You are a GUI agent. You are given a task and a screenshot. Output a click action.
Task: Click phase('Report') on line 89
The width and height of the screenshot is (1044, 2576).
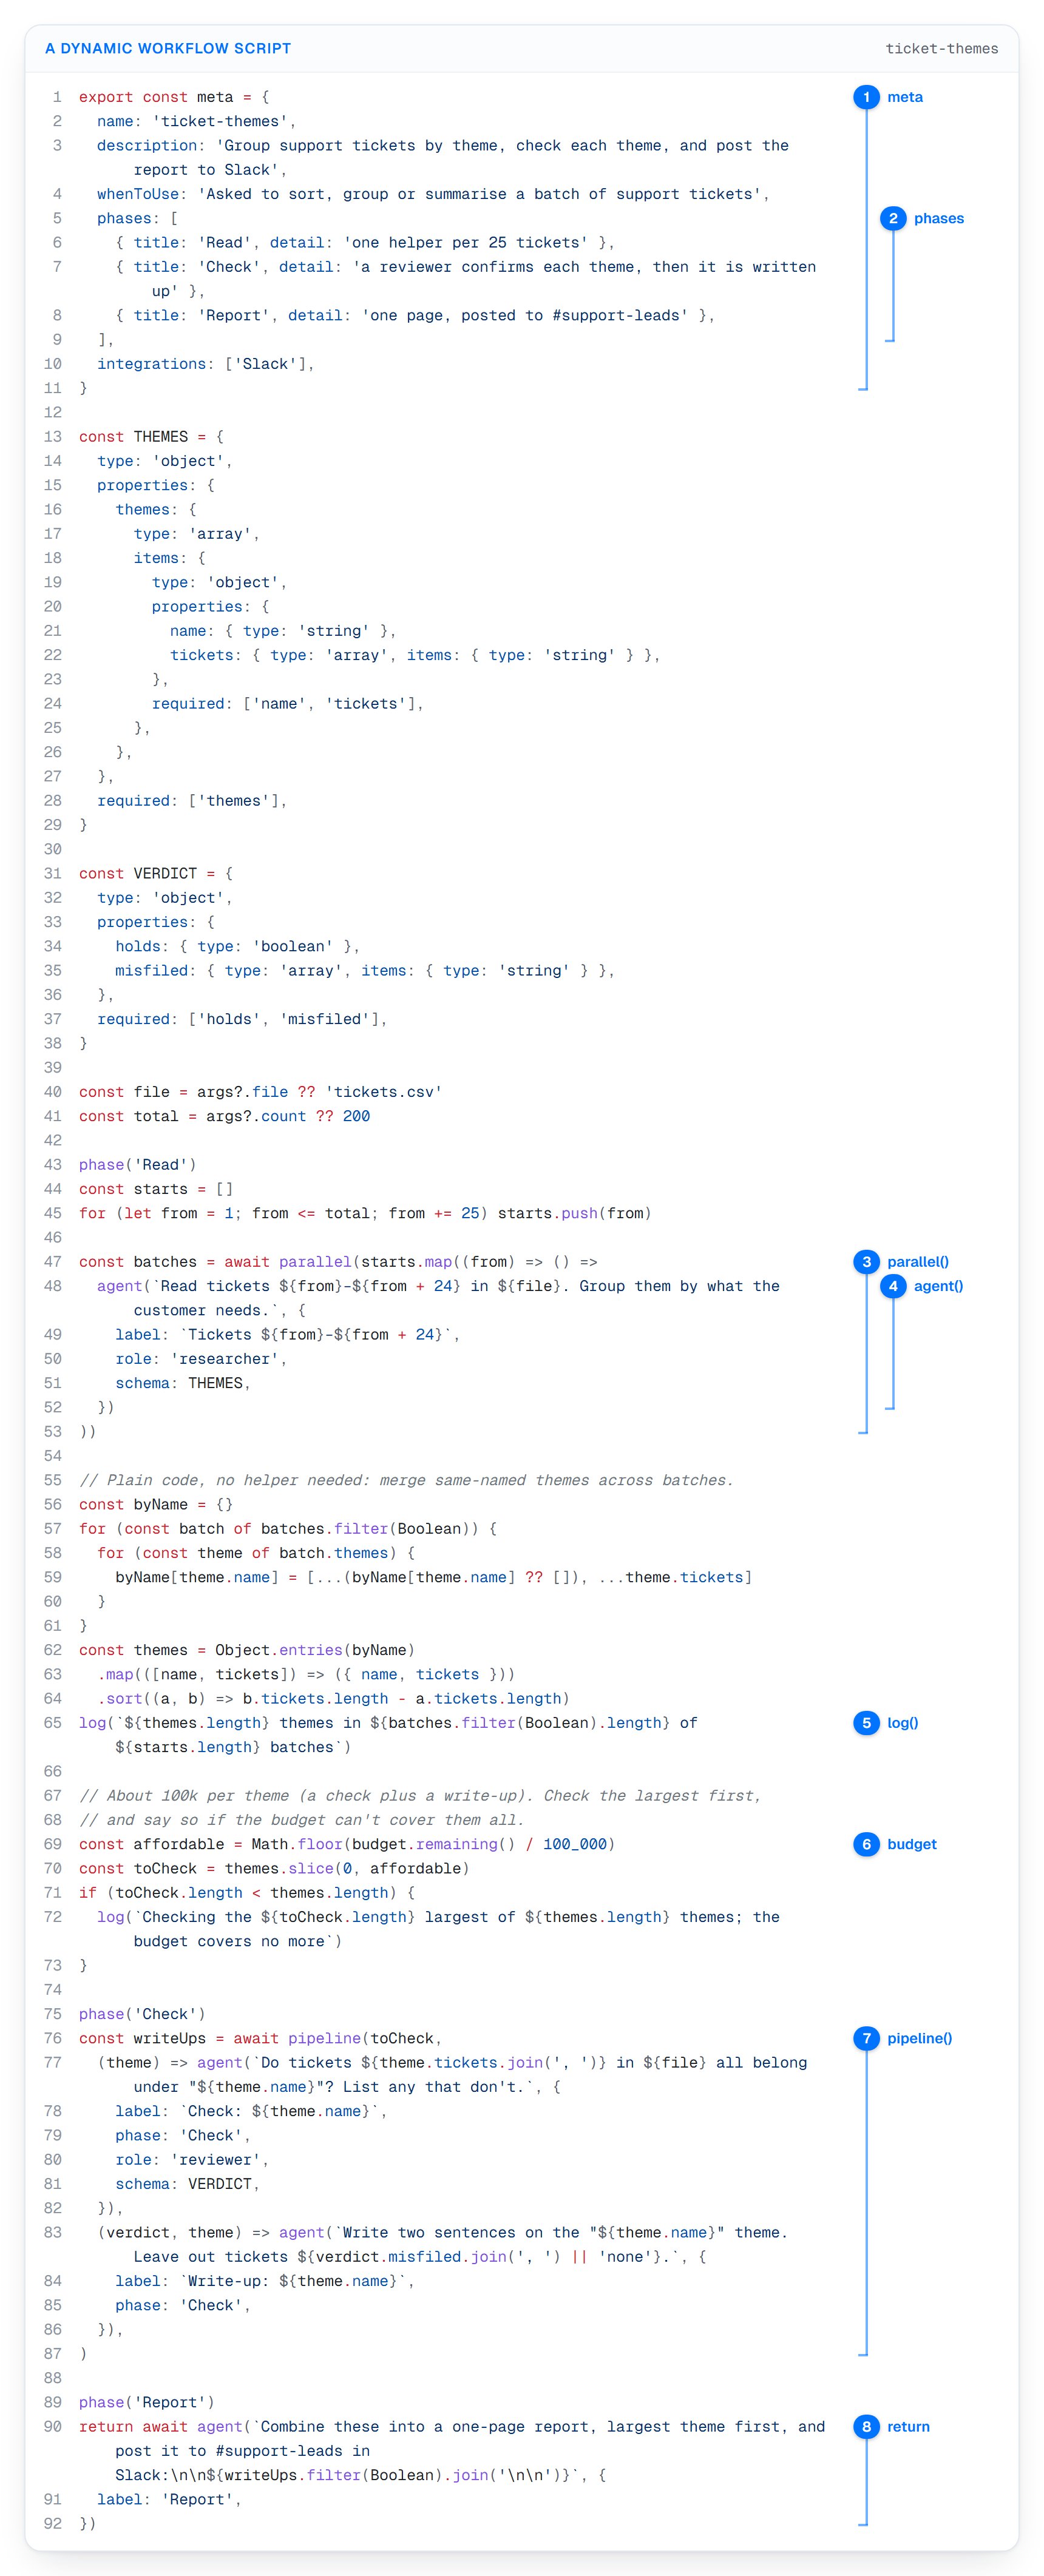[x=147, y=2402]
